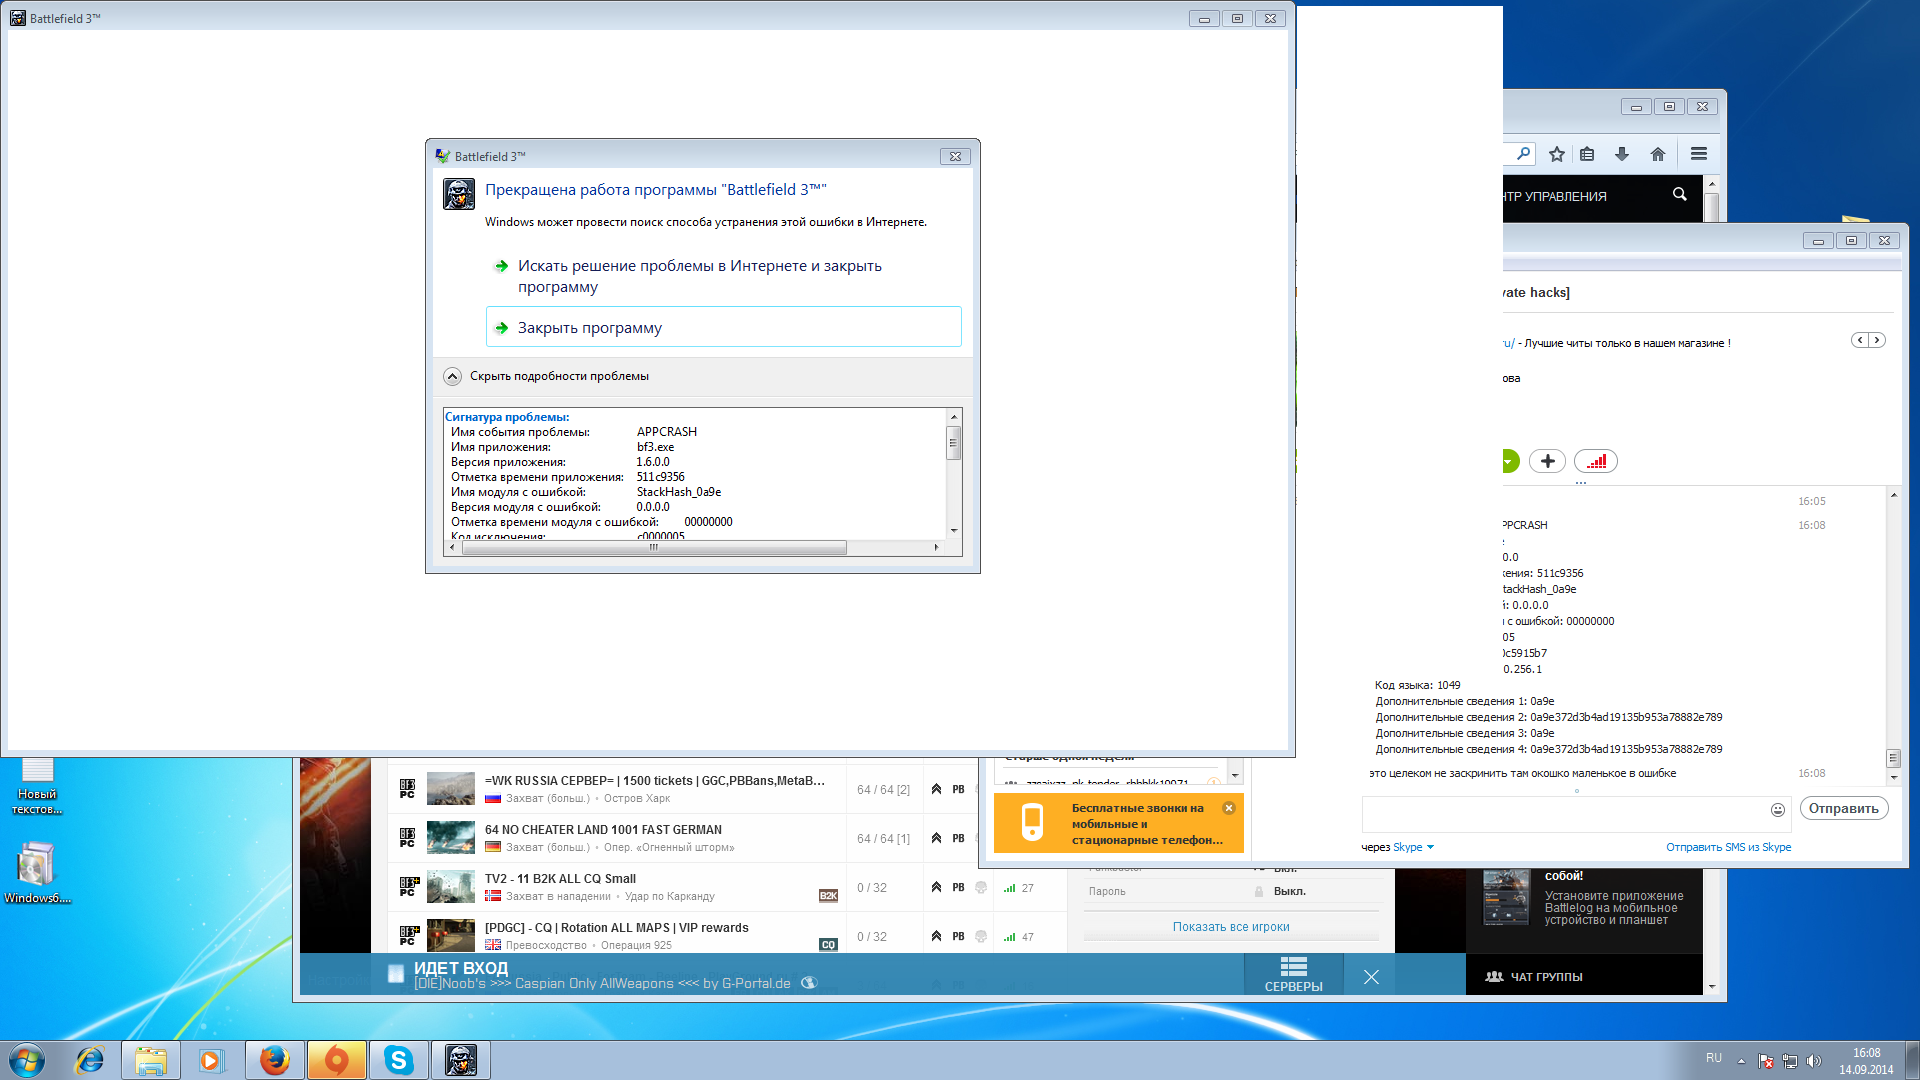Click right arrow of problem details horizontal scrollbar
Image resolution: width=1920 pixels, height=1080 pixels.
click(x=936, y=547)
